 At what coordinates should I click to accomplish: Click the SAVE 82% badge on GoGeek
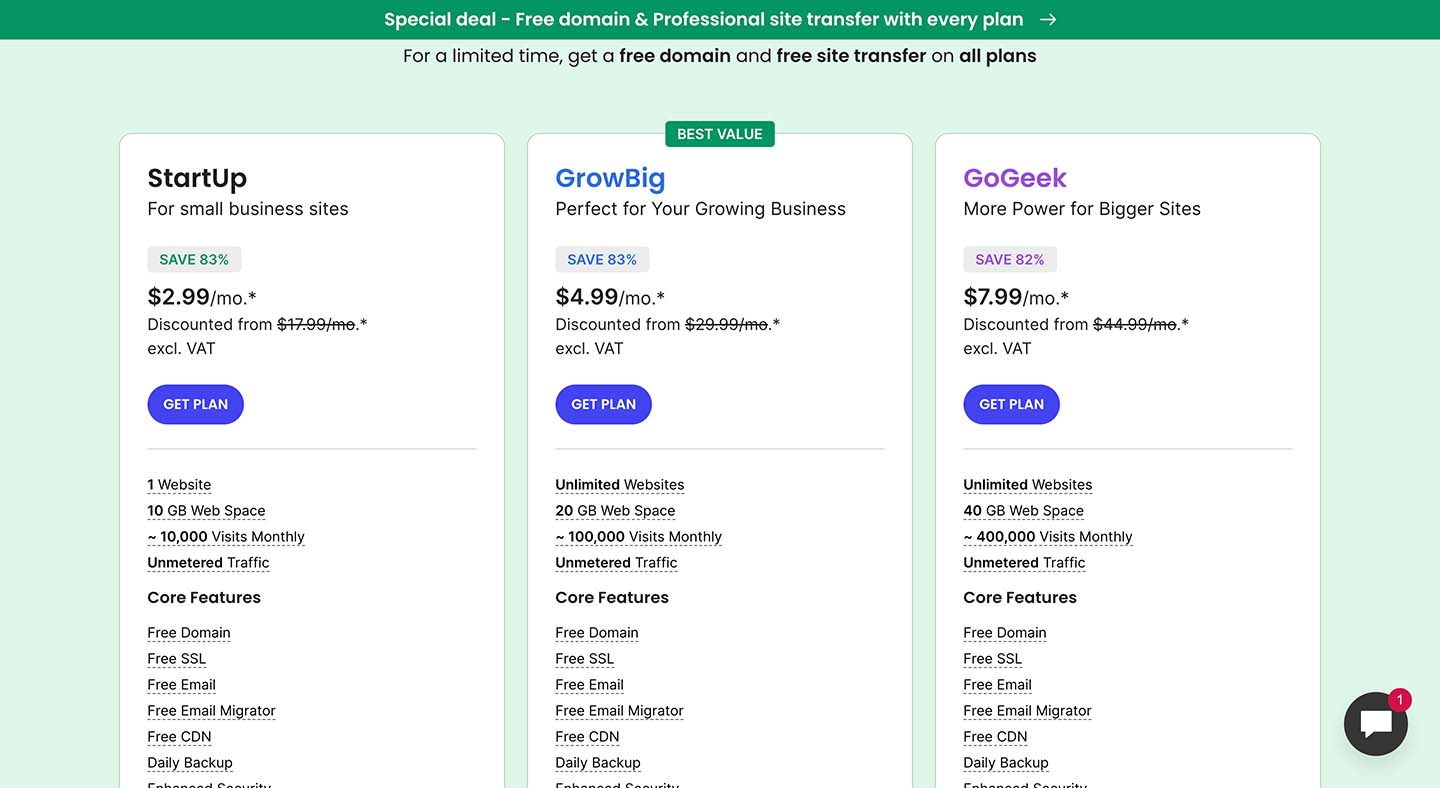(x=1010, y=260)
